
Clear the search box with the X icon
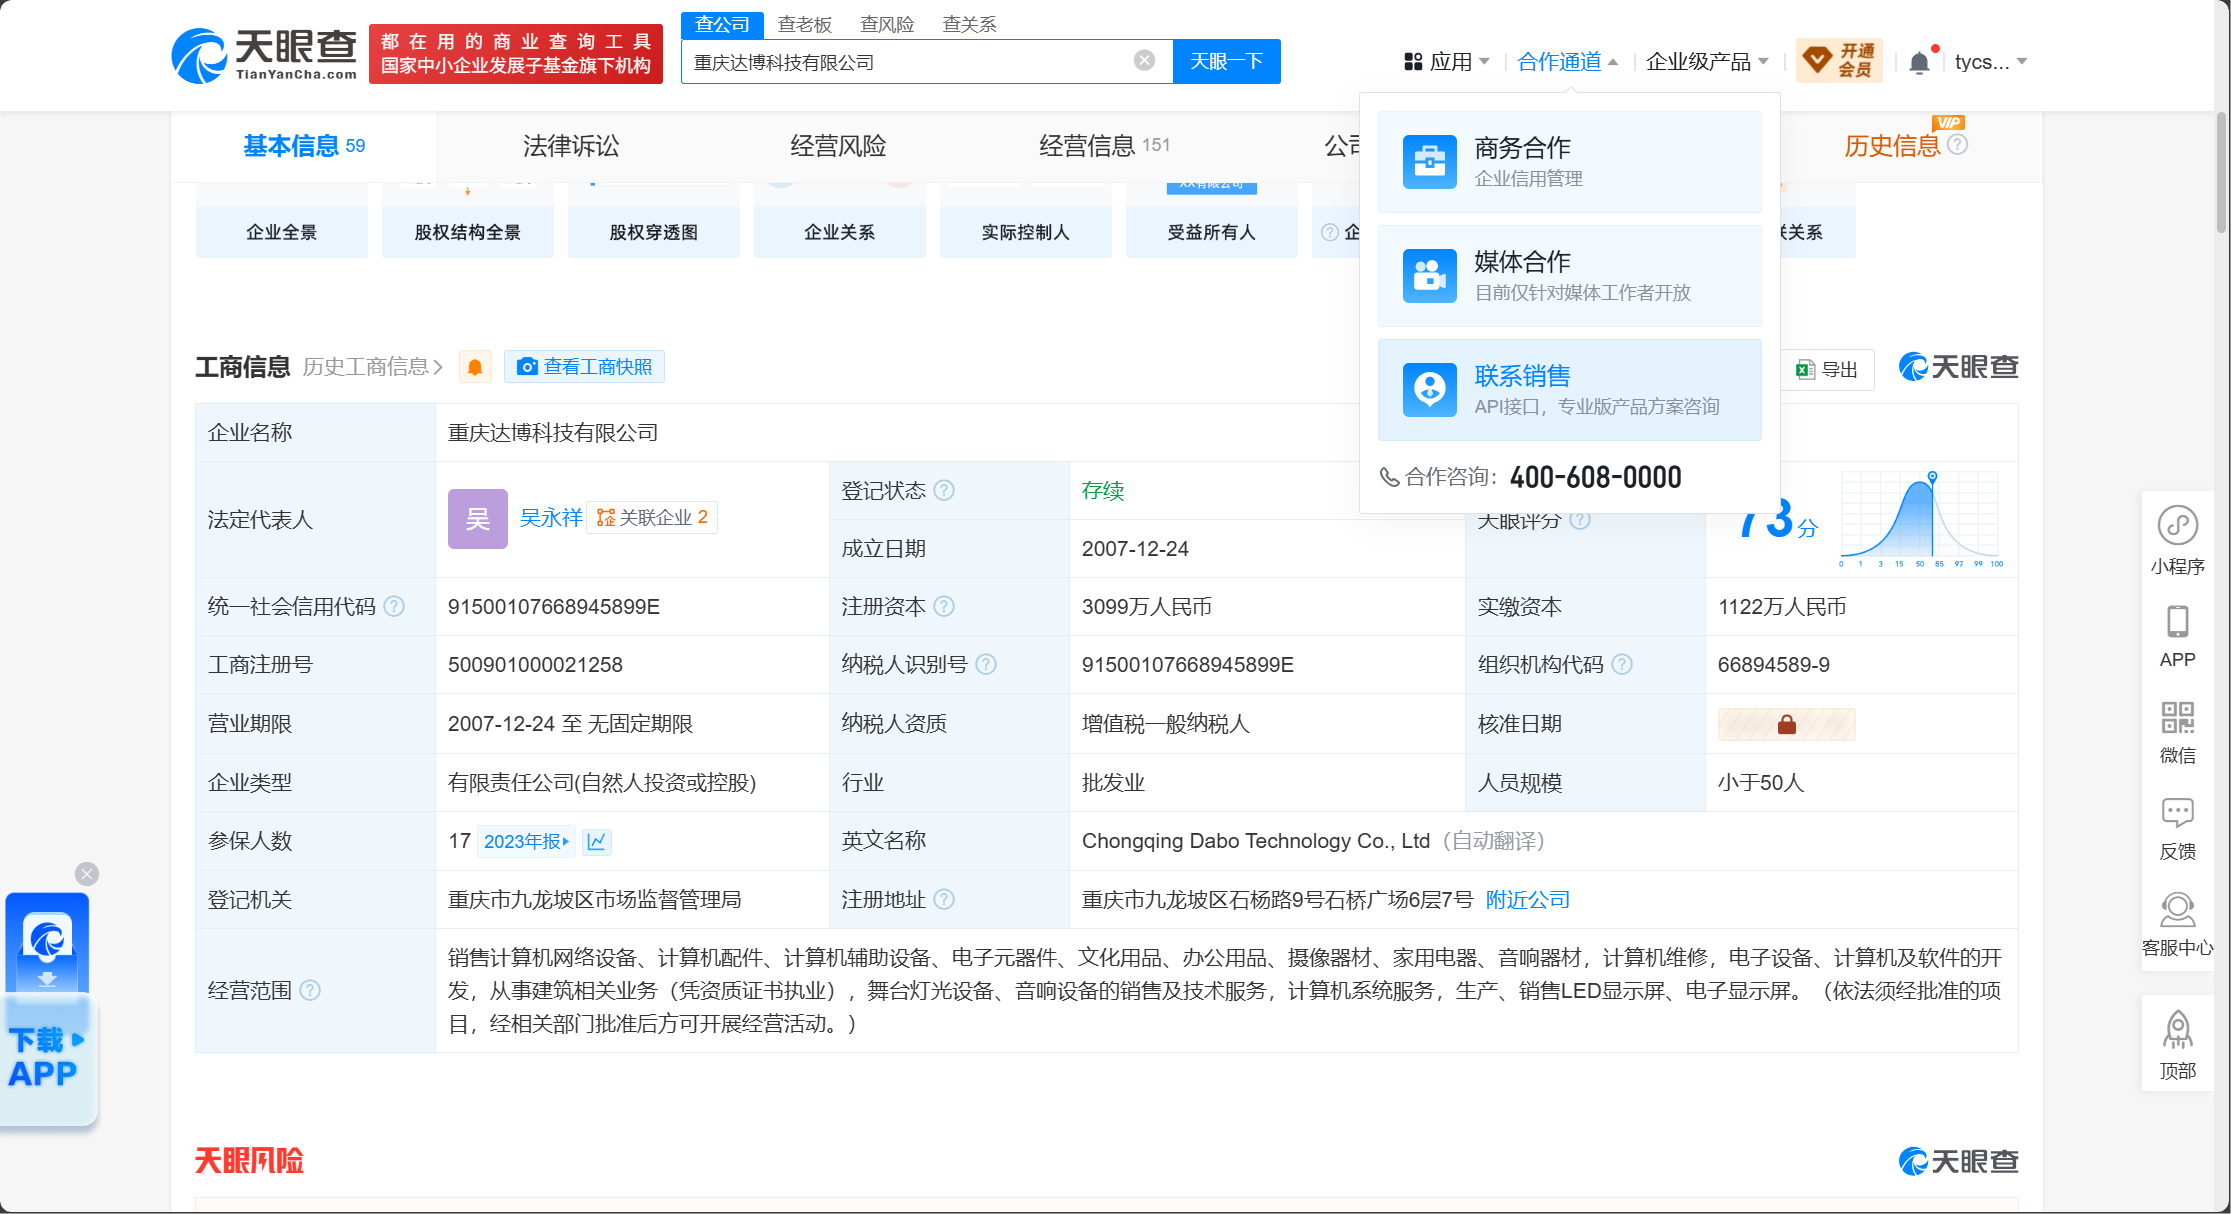click(x=1145, y=61)
